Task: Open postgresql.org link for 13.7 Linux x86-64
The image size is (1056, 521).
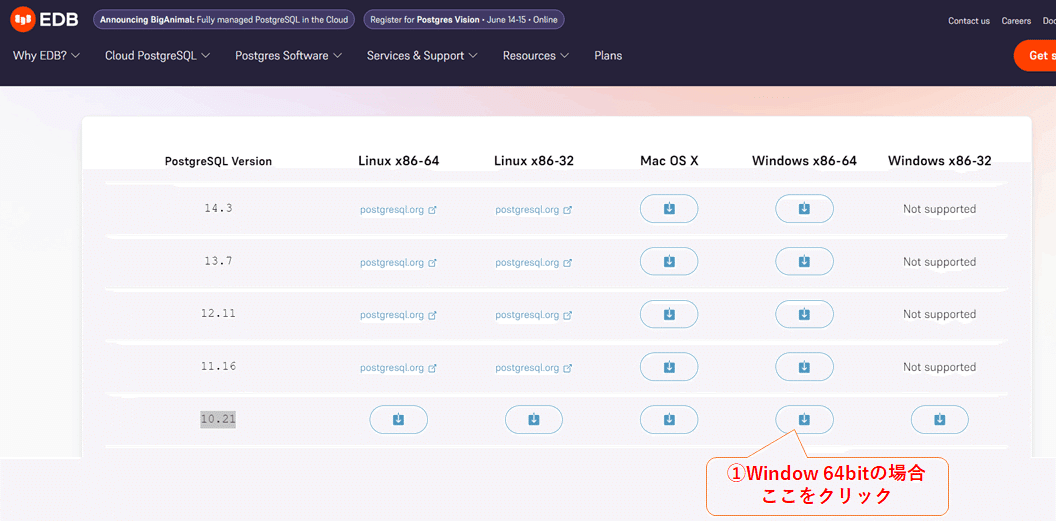Action: pos(398,262)
